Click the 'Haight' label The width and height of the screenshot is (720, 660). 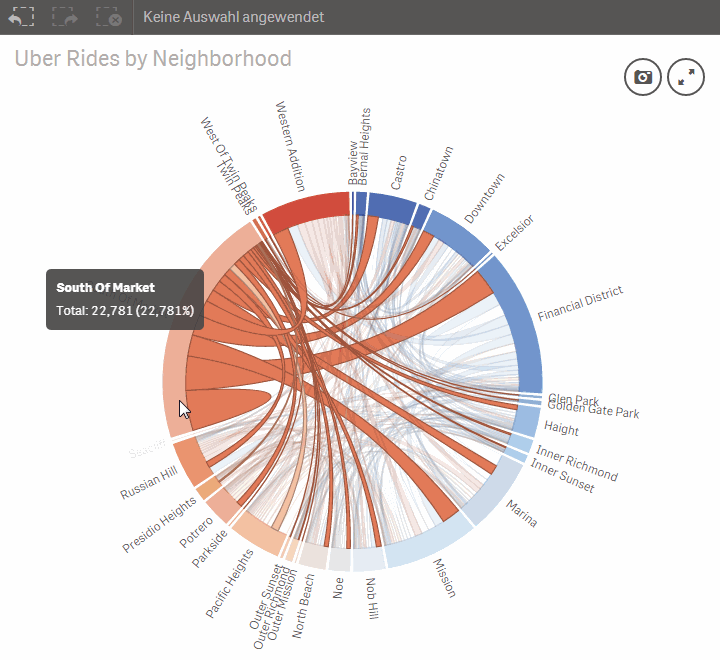coord(561,428)
